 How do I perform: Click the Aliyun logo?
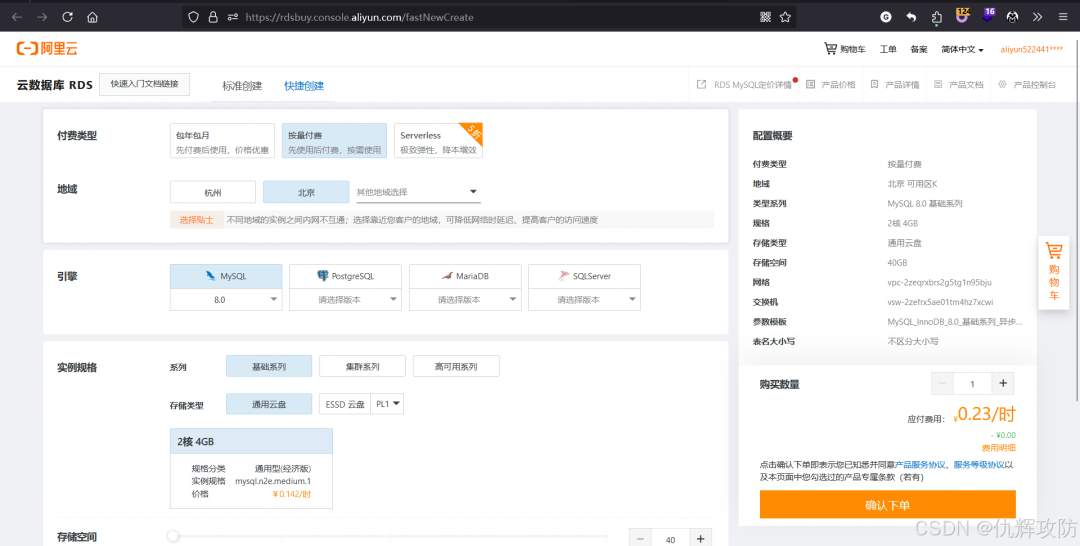[48, 48]
